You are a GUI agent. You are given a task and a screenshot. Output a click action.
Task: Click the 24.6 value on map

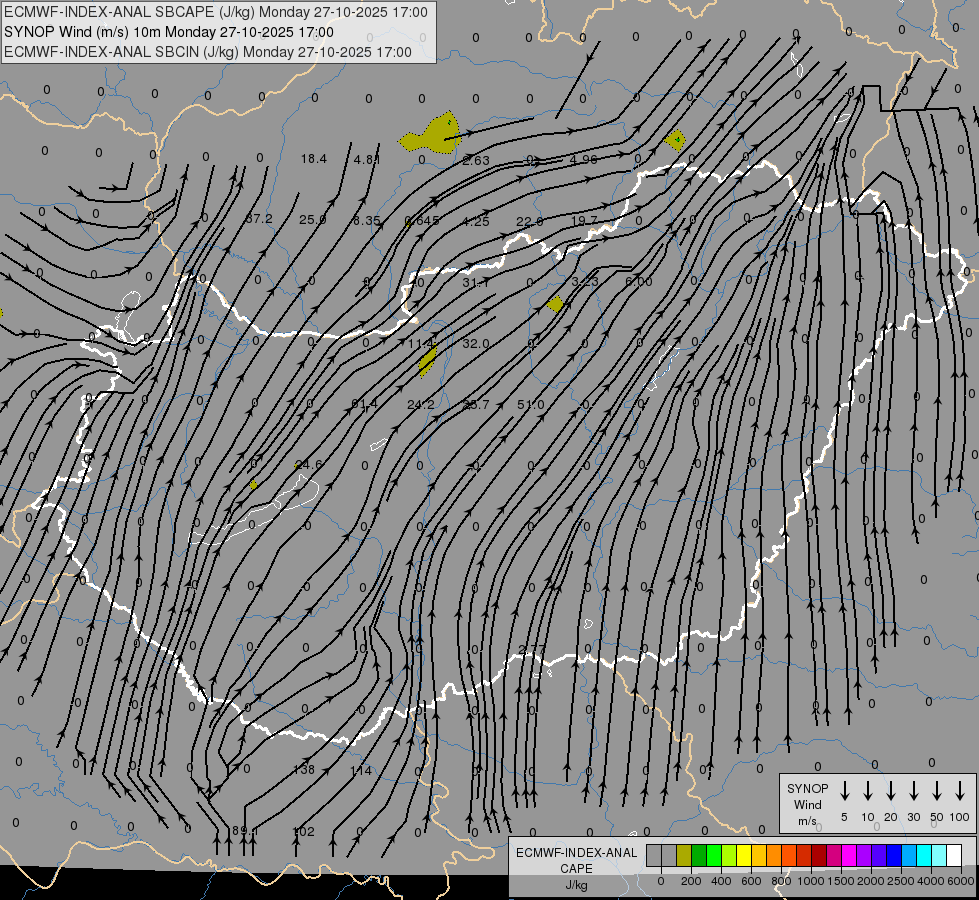click(309, 464)
